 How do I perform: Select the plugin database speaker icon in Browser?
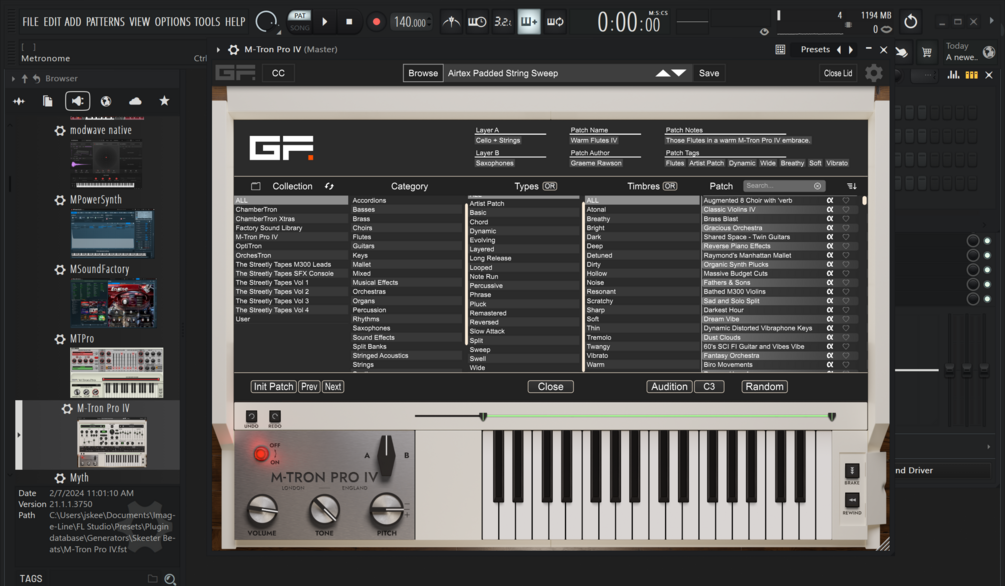[78, 101]
